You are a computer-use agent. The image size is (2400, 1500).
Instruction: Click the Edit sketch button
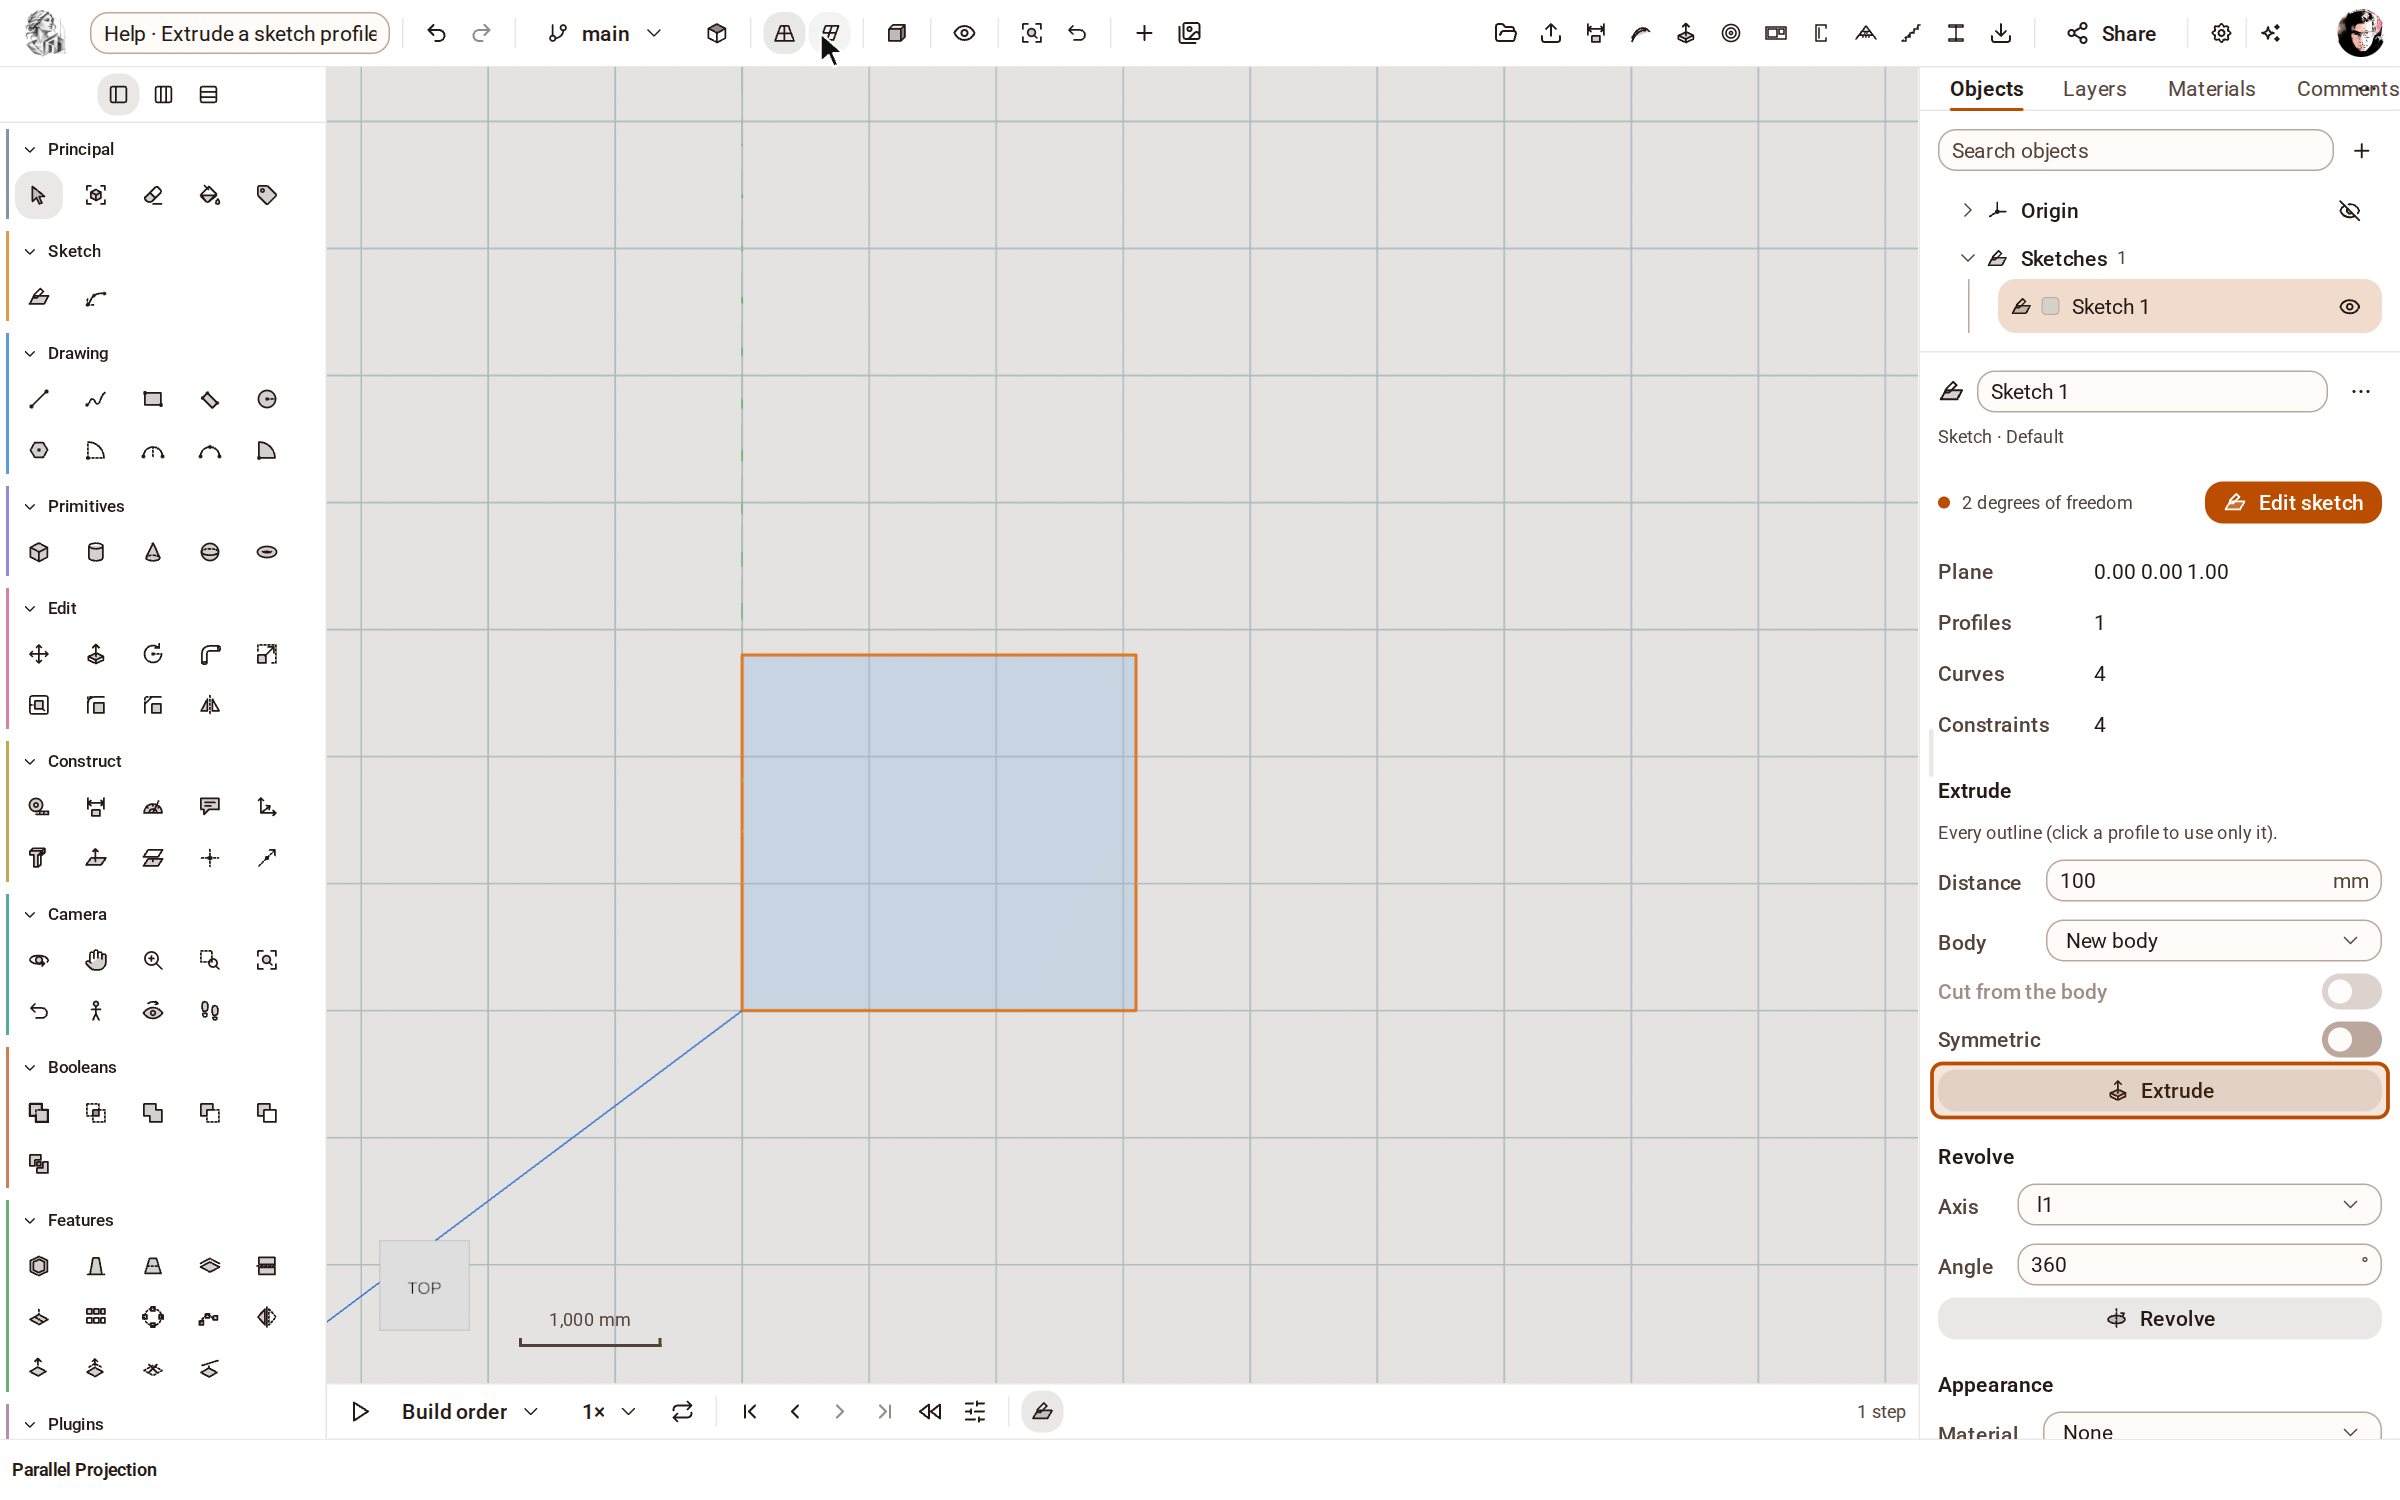coord(2293,503)
